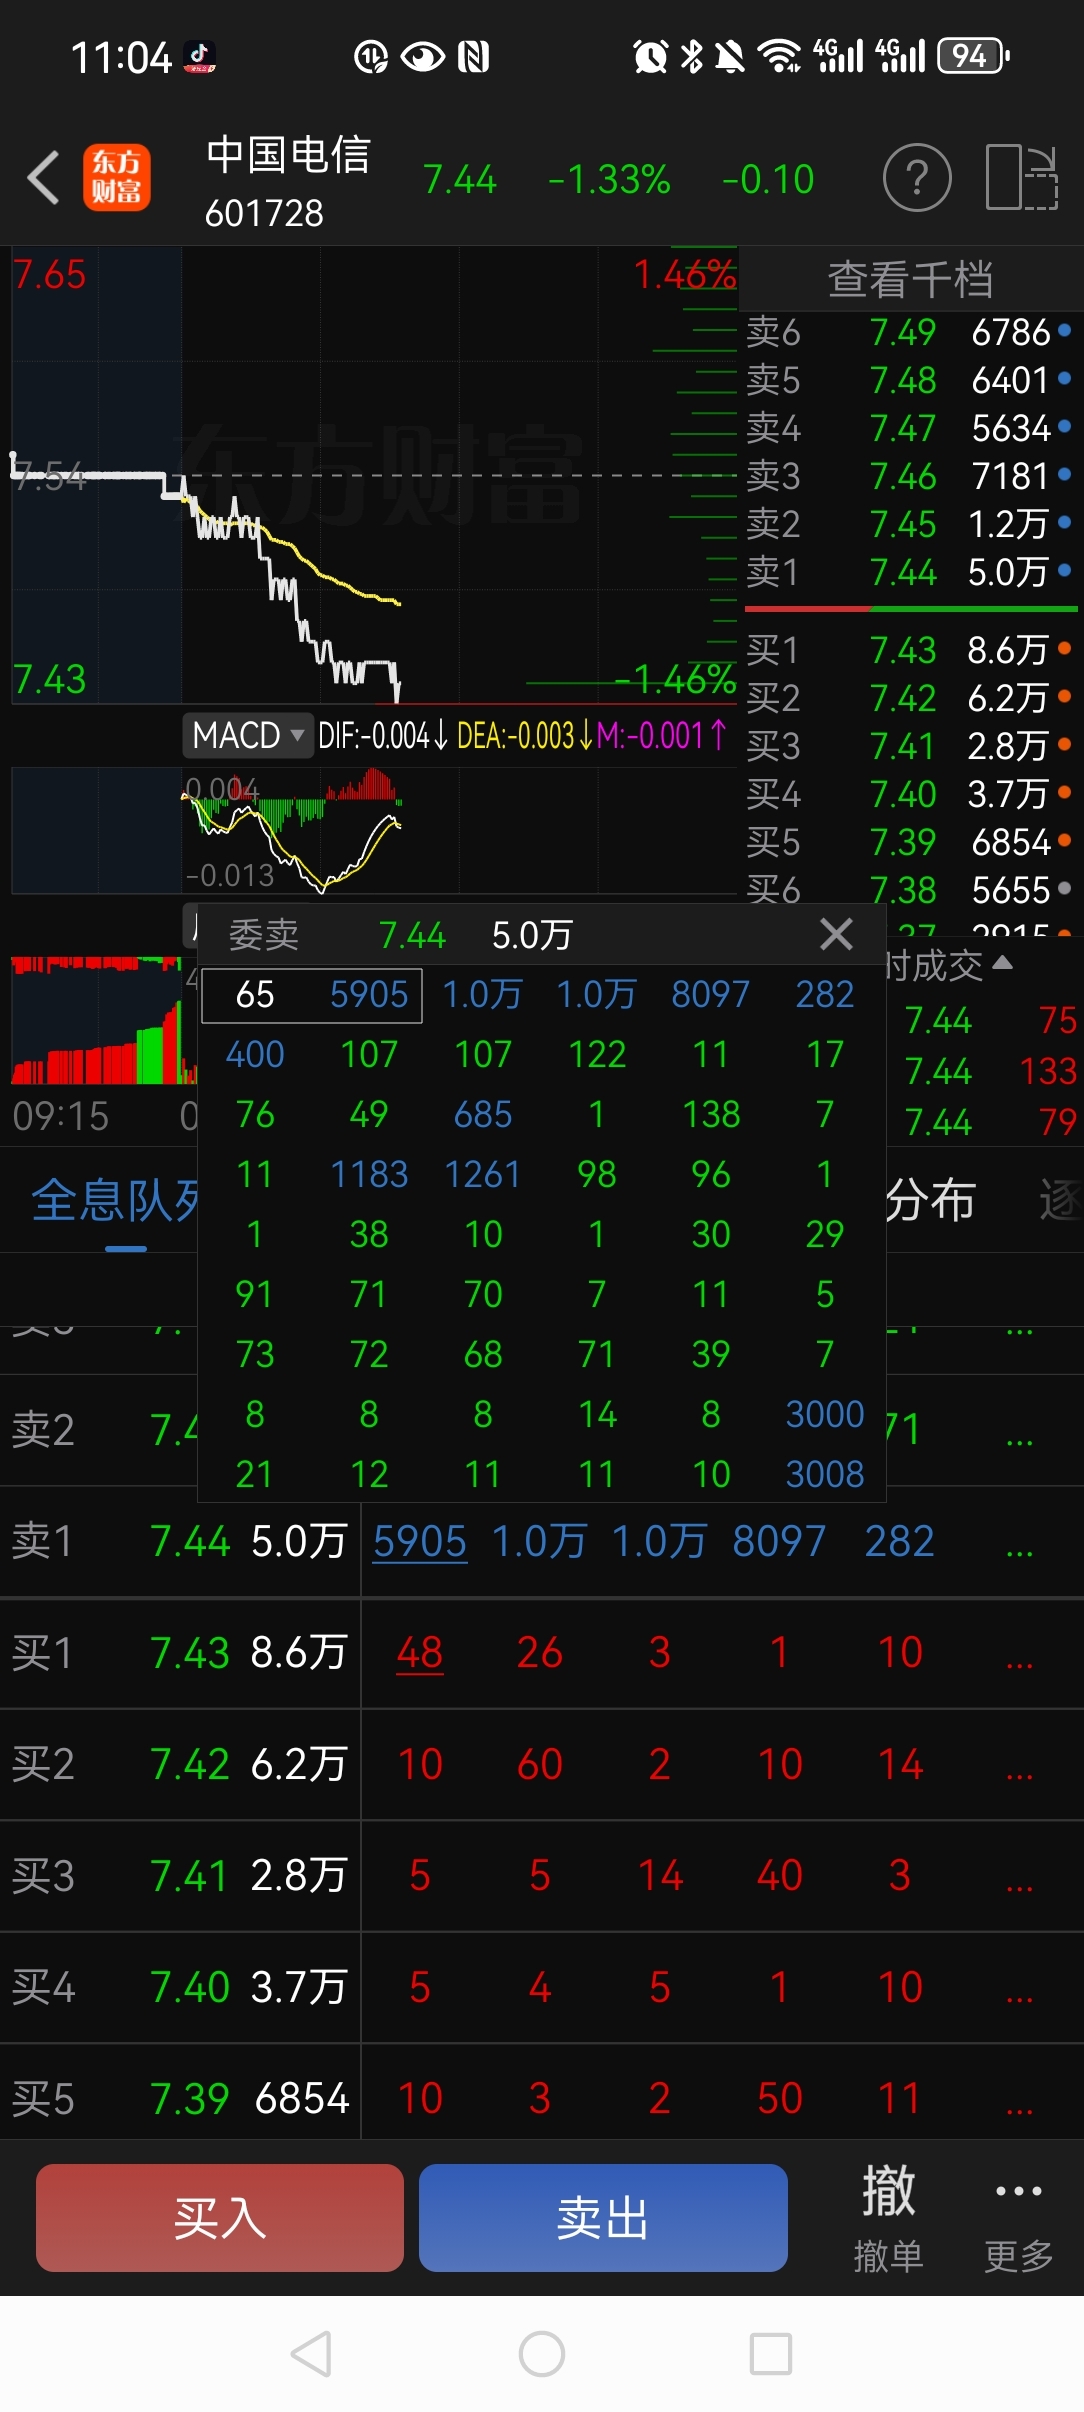The width and height of the screenshot is (1084, 2412).
Task: Select the 买4 7.40 order book row
Action: pos(909,794)
